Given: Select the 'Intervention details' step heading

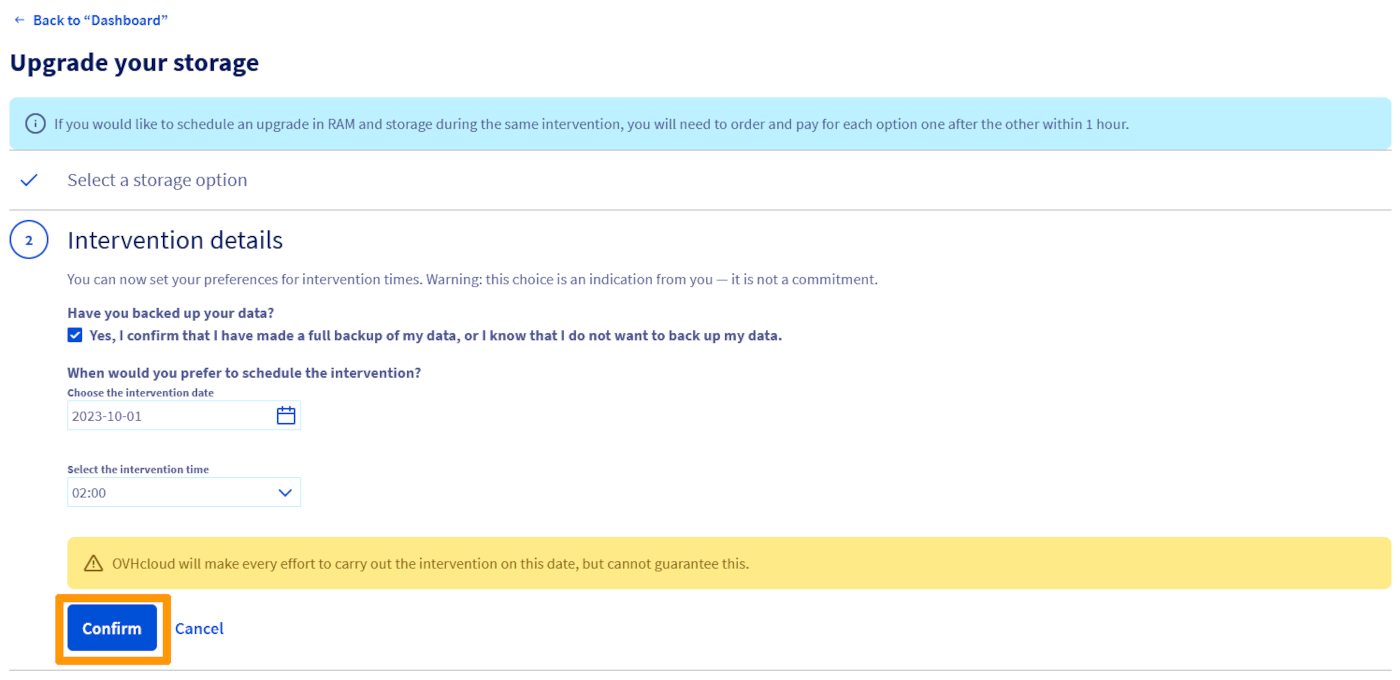Looking at the screenshot, I should 175,240.
